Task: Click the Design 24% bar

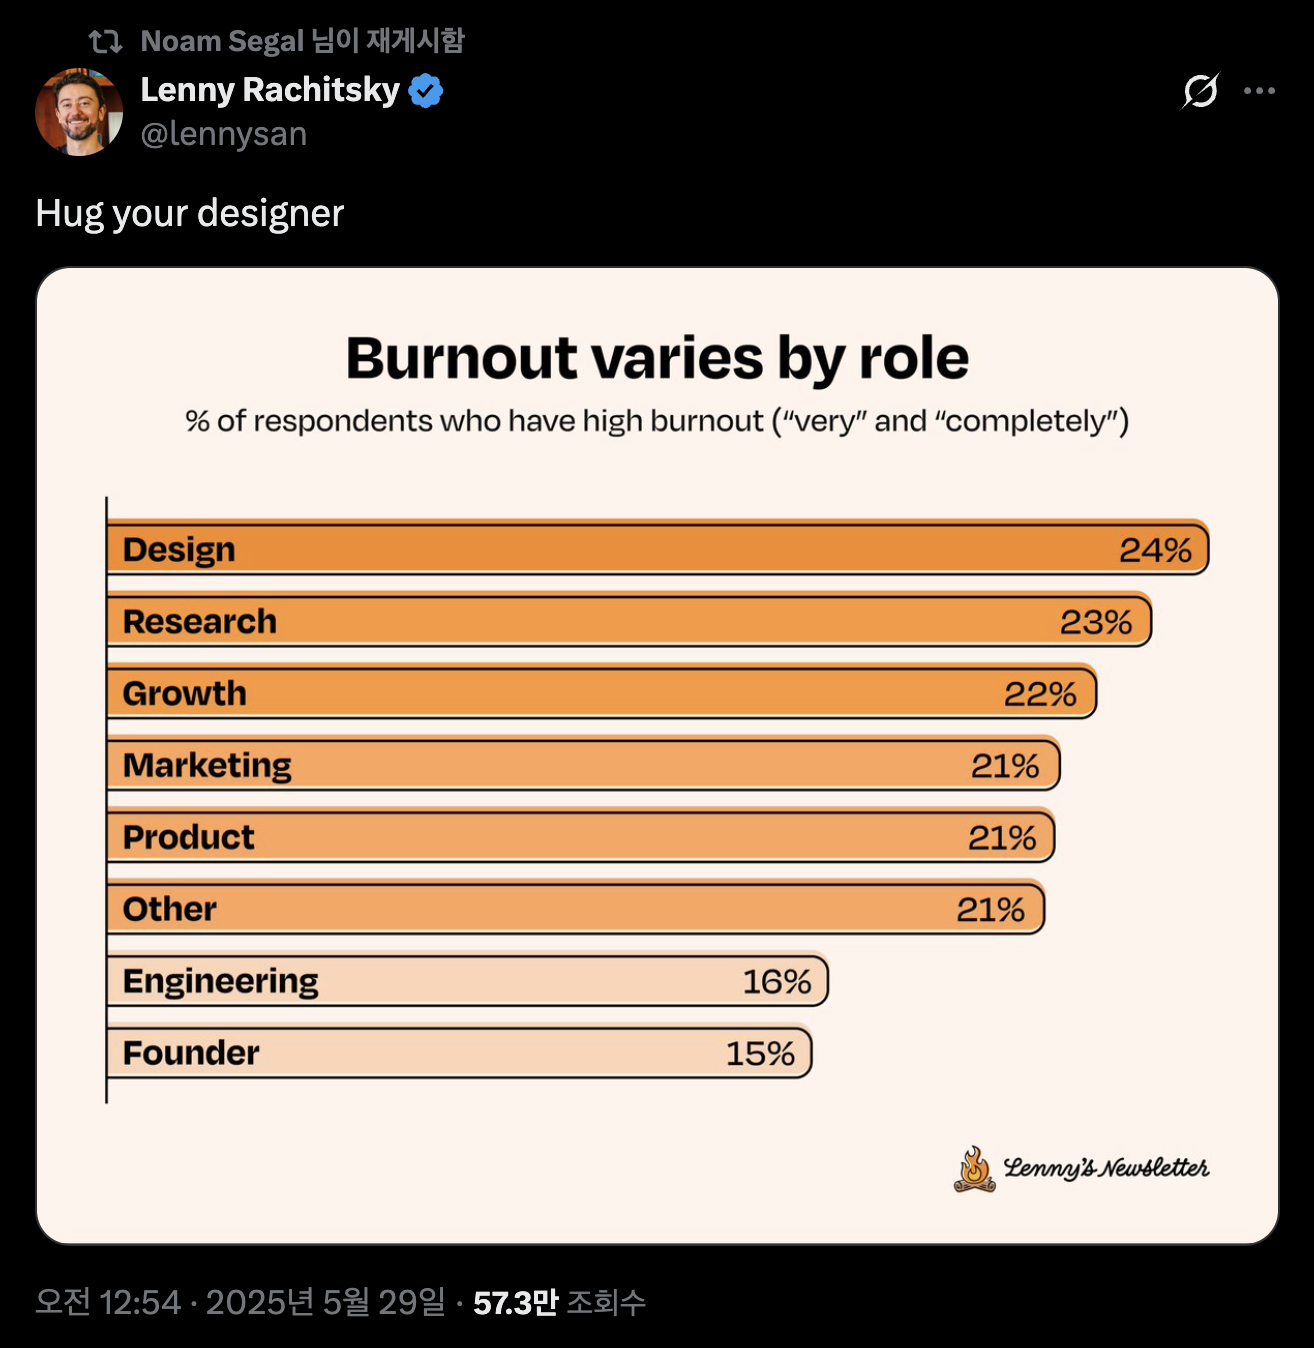Action: point(658,548)
